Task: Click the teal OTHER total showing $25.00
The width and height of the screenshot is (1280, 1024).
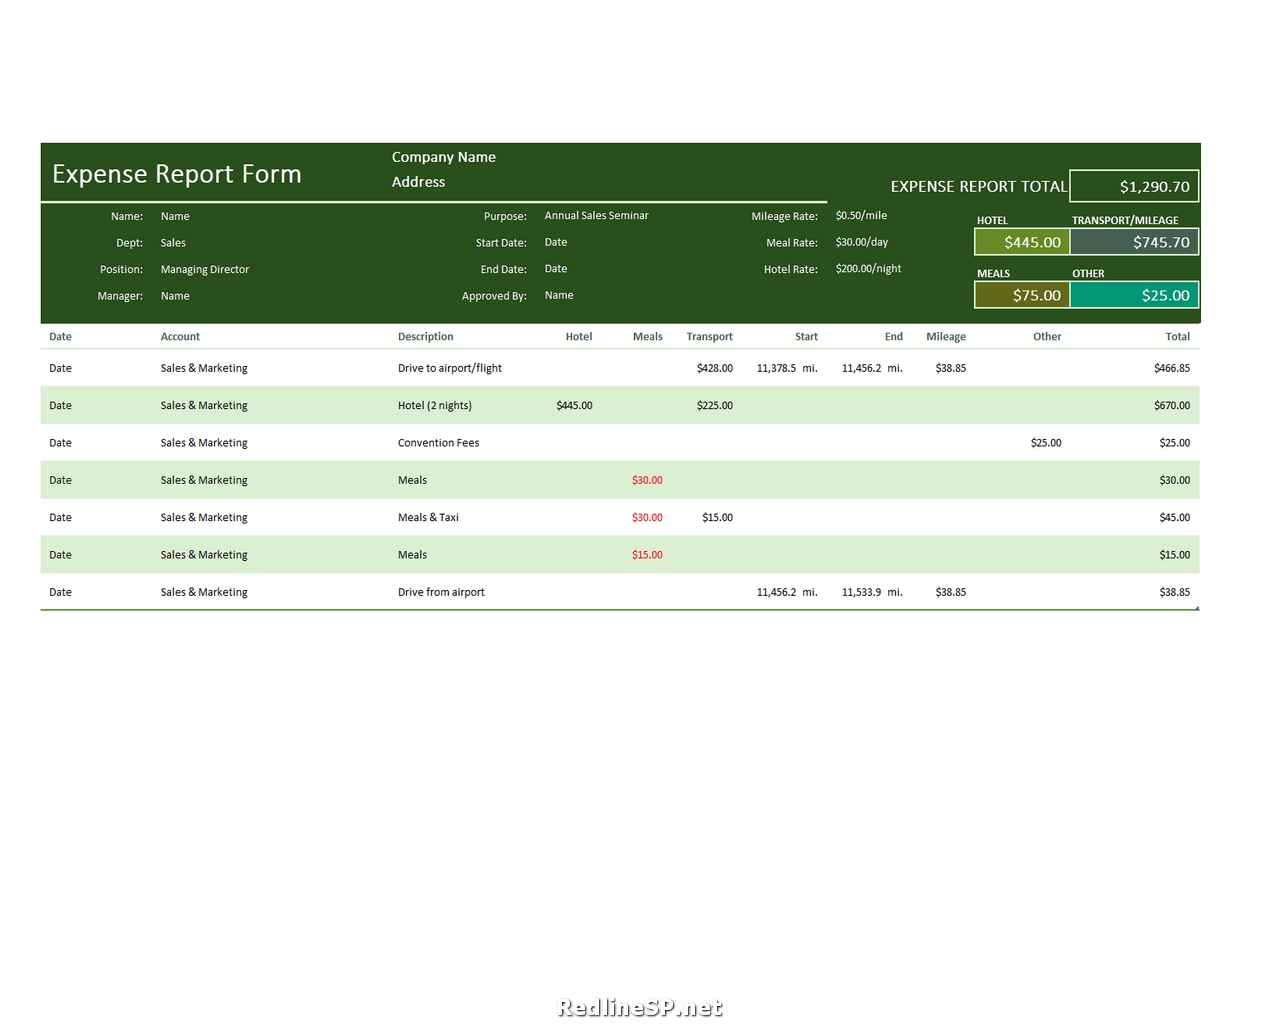Action: tap(1134, 295)
